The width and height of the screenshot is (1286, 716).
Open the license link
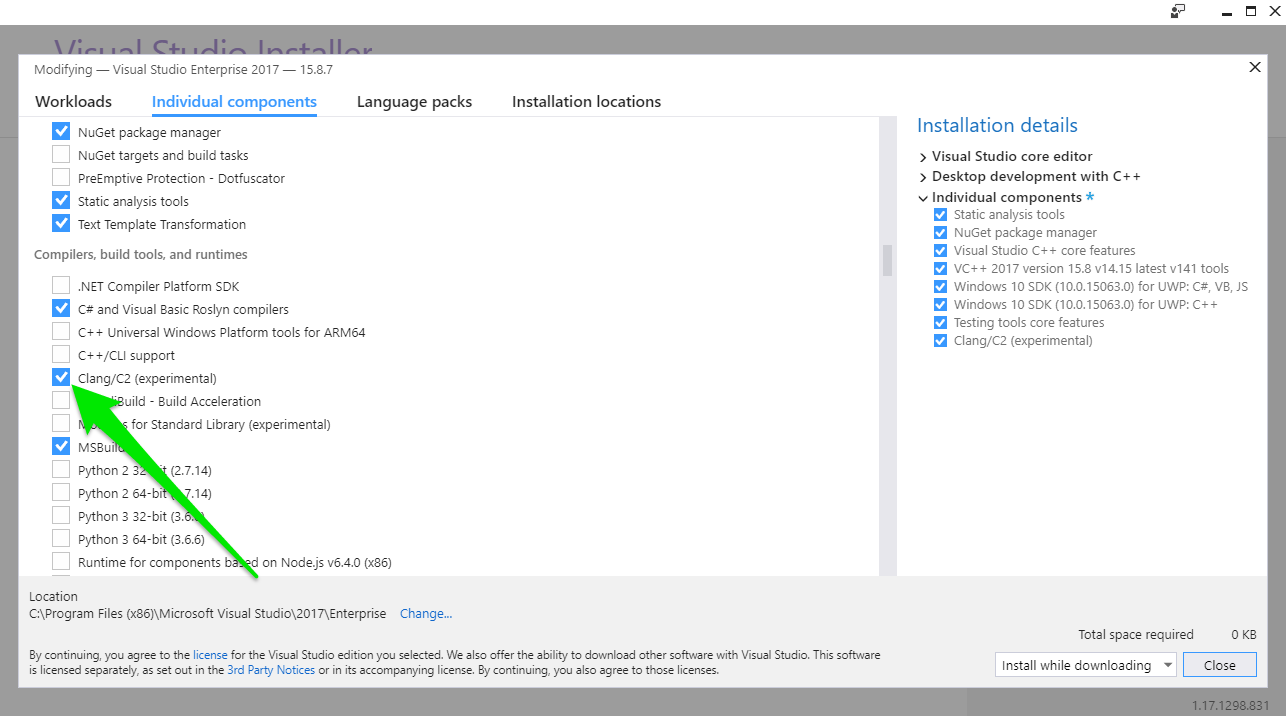coord(210,655)
